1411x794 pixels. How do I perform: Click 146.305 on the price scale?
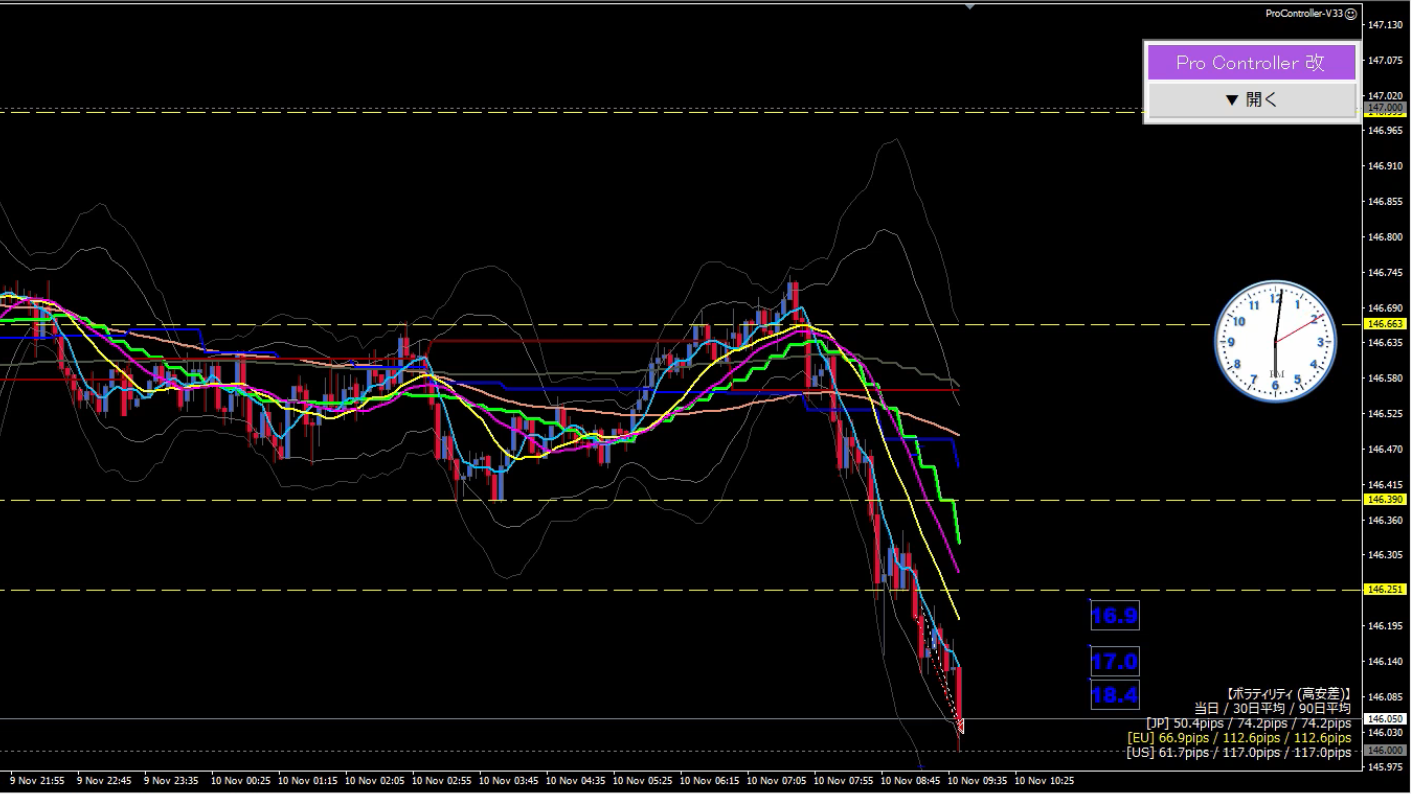click(1386, 555)
